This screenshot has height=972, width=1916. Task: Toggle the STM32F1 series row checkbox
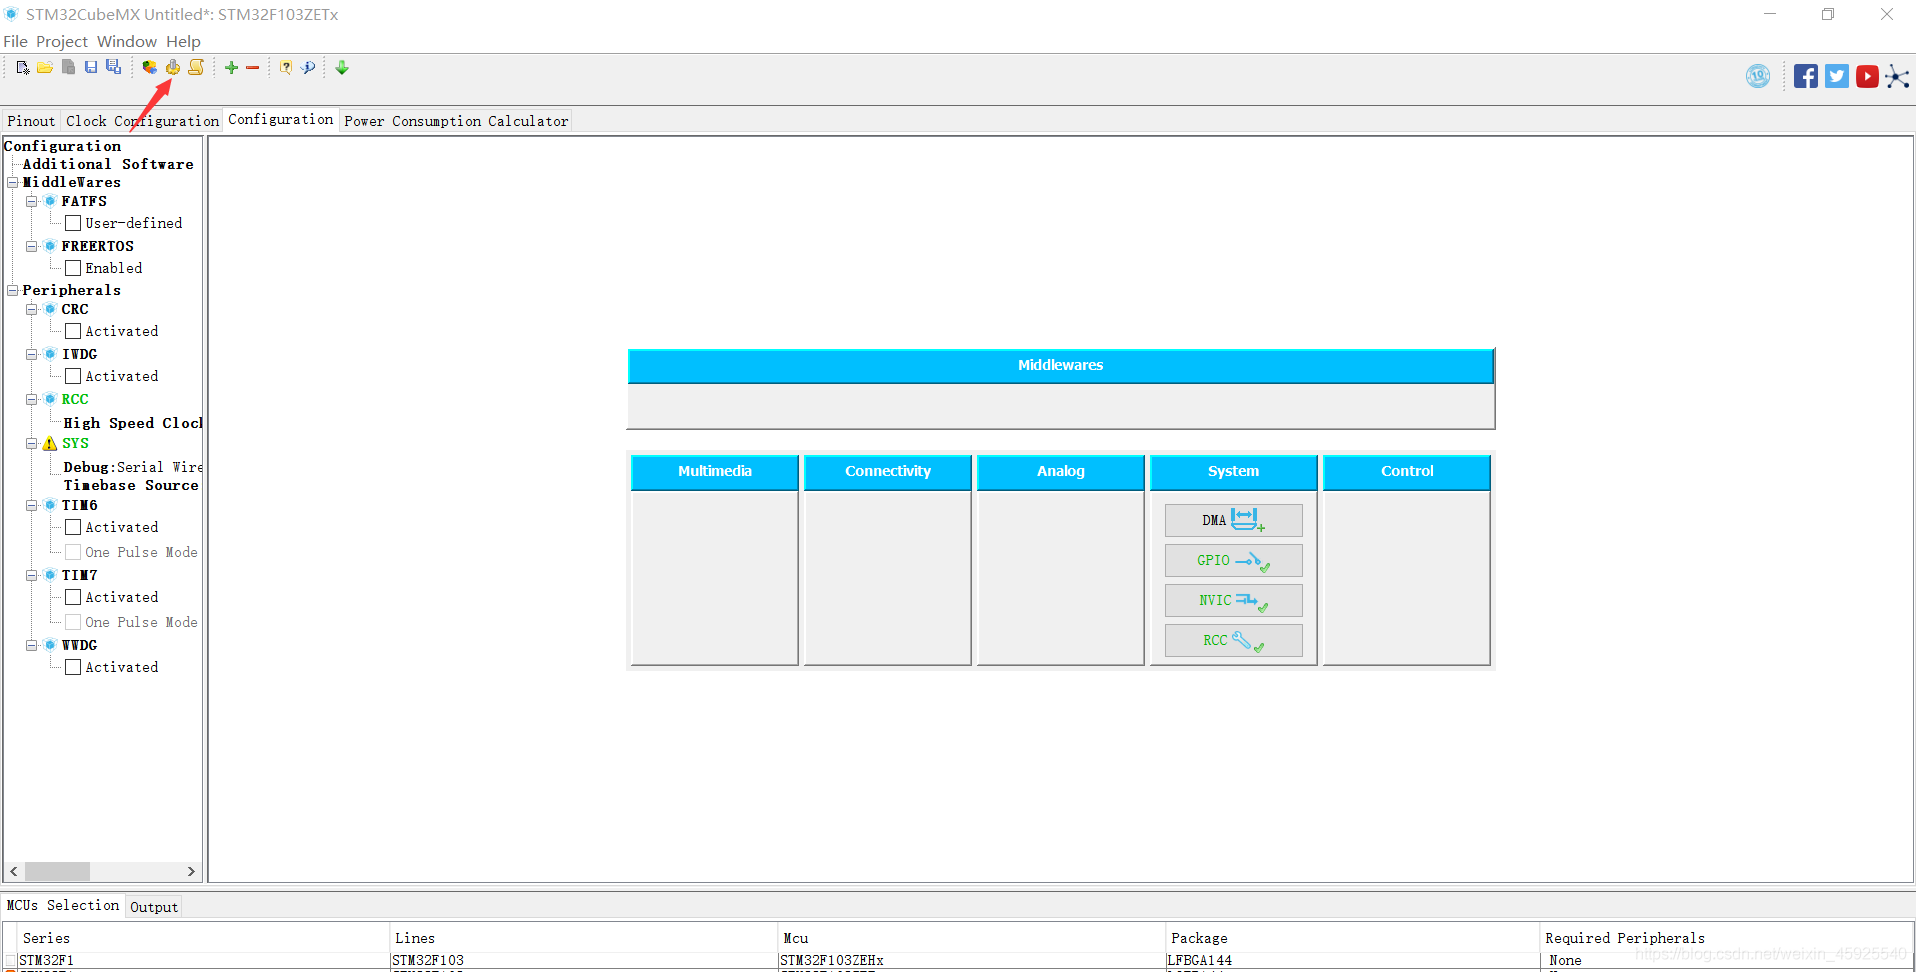[x=11, y=961]
